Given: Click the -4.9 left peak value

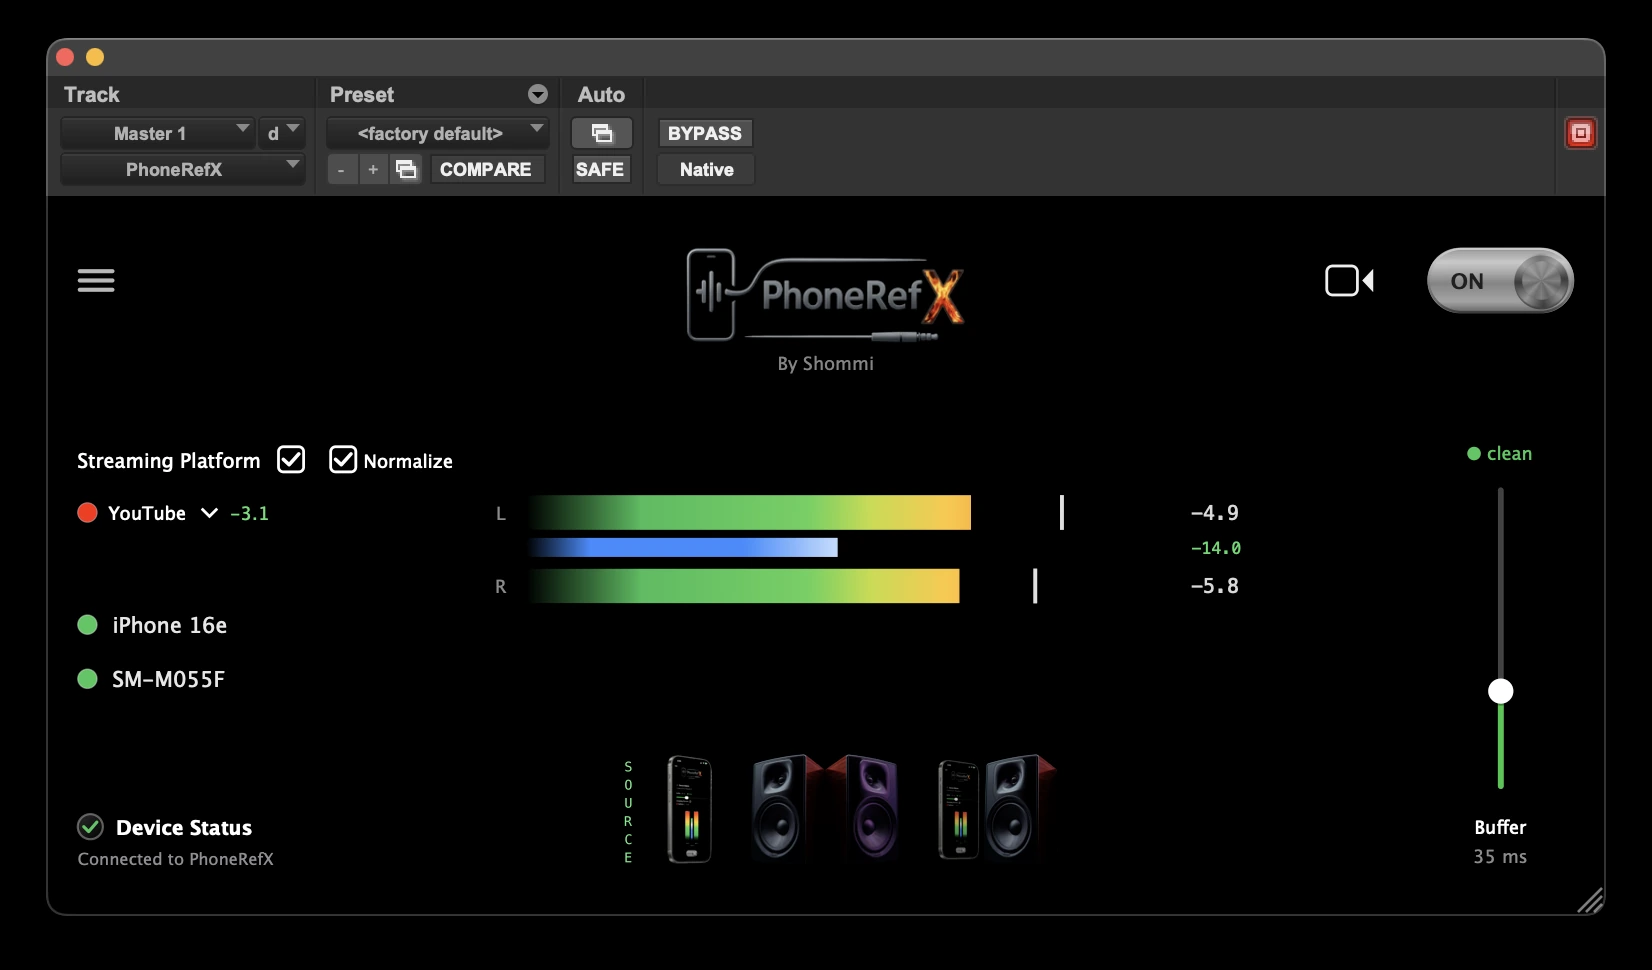Looking at the screenshot, I should click(1214, 512).
